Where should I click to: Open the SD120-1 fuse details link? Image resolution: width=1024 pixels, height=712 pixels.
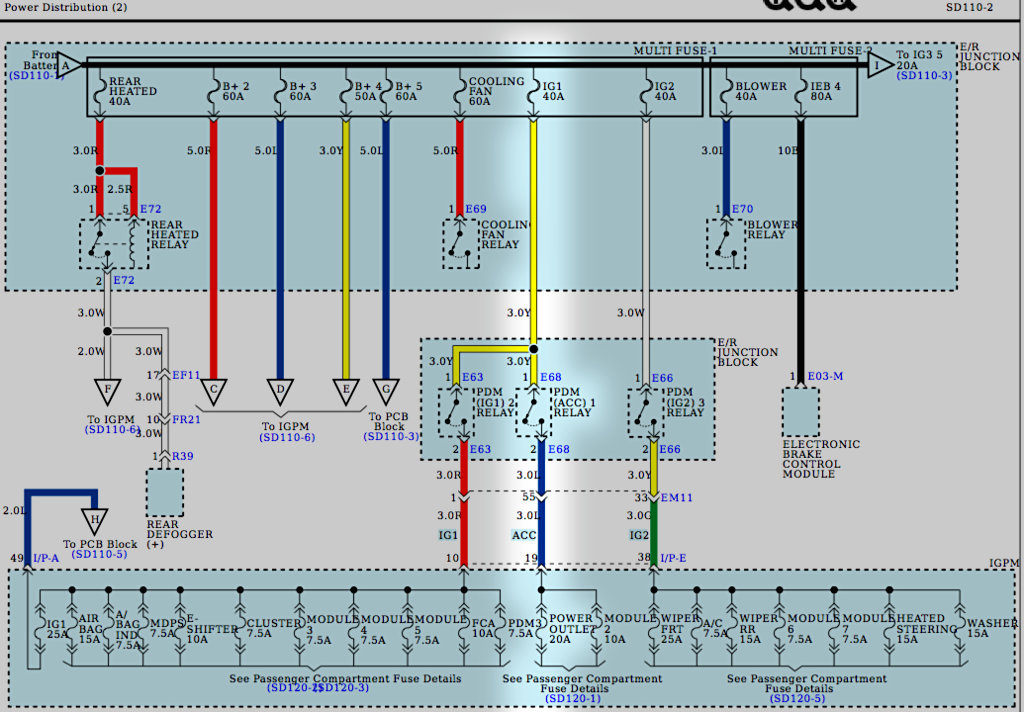[x=571, y=698]
